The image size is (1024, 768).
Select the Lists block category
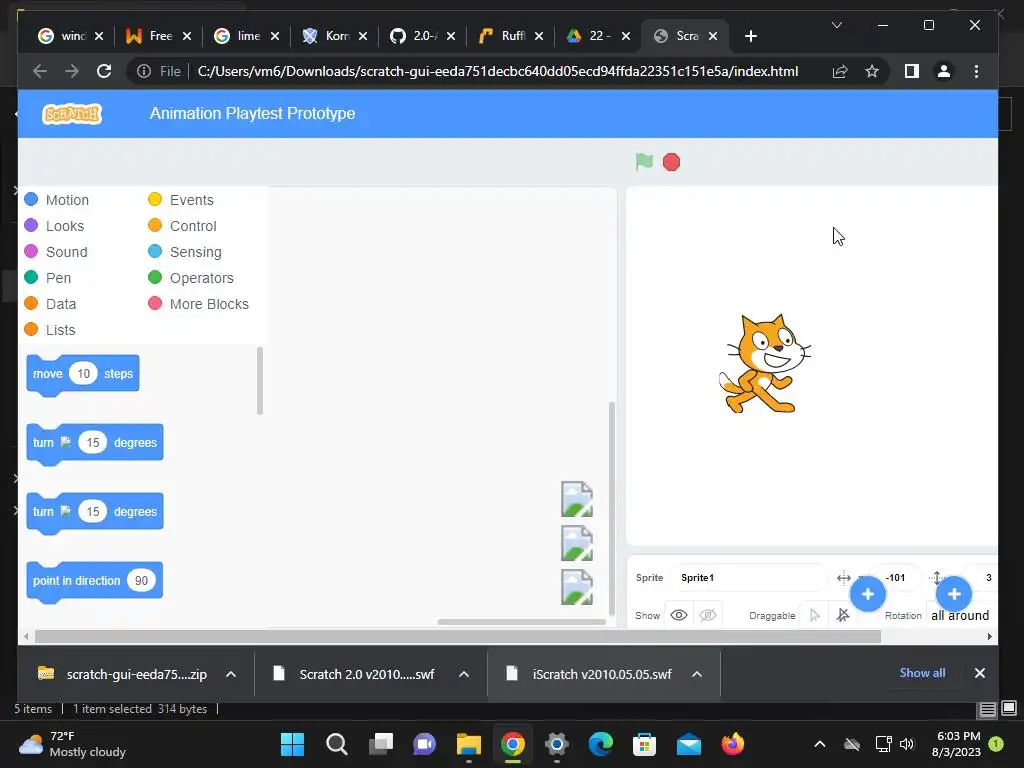(x=50, y=330)
